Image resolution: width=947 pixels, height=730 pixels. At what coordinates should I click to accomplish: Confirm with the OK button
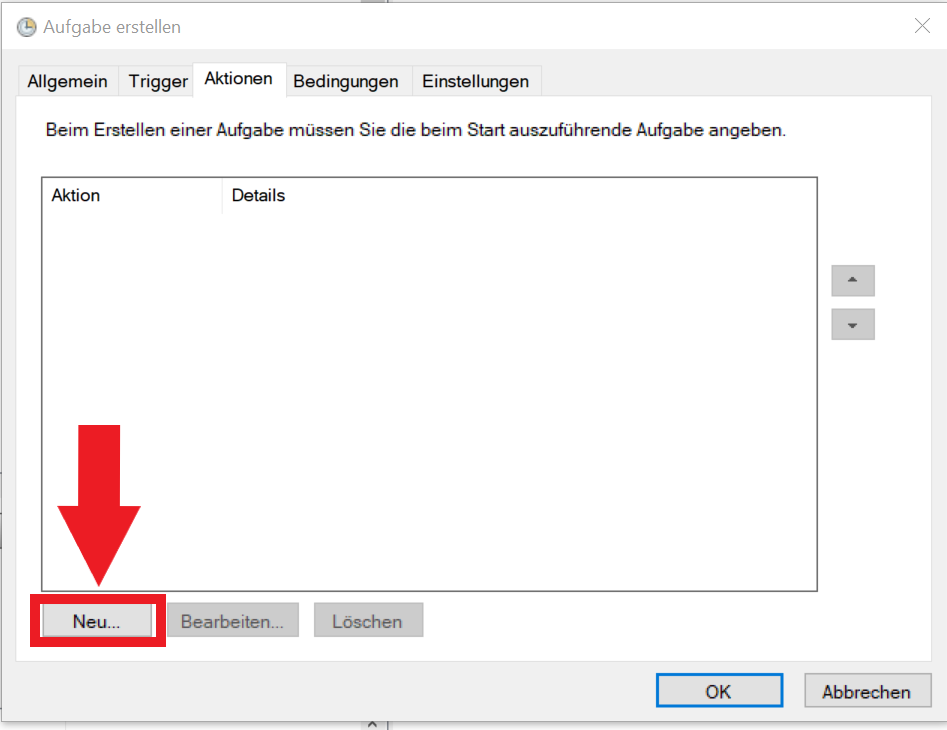pos(719,691)
